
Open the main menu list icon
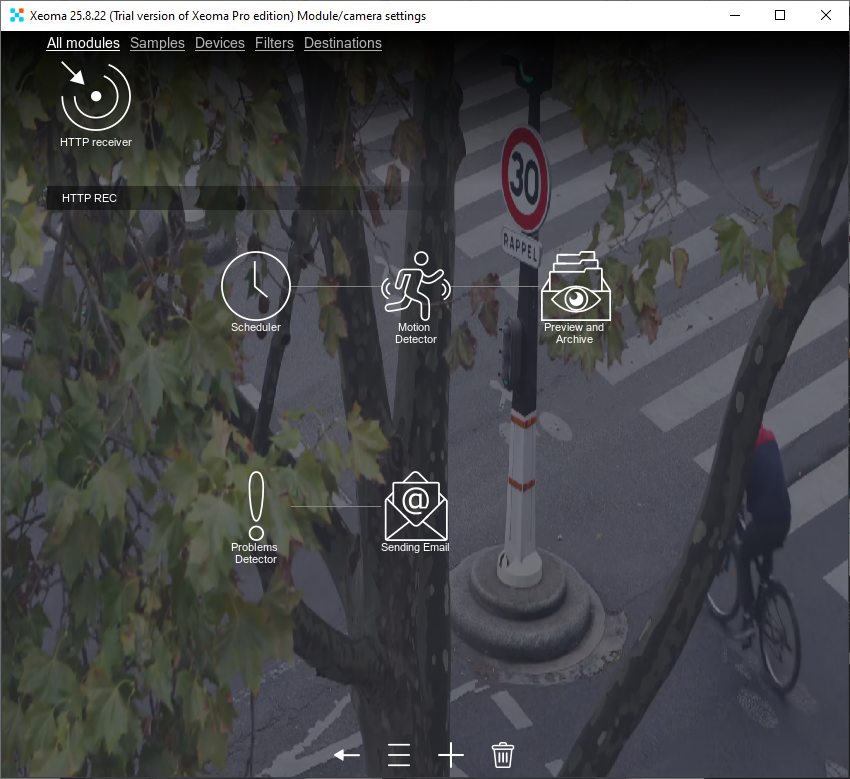tap(399, 755)
